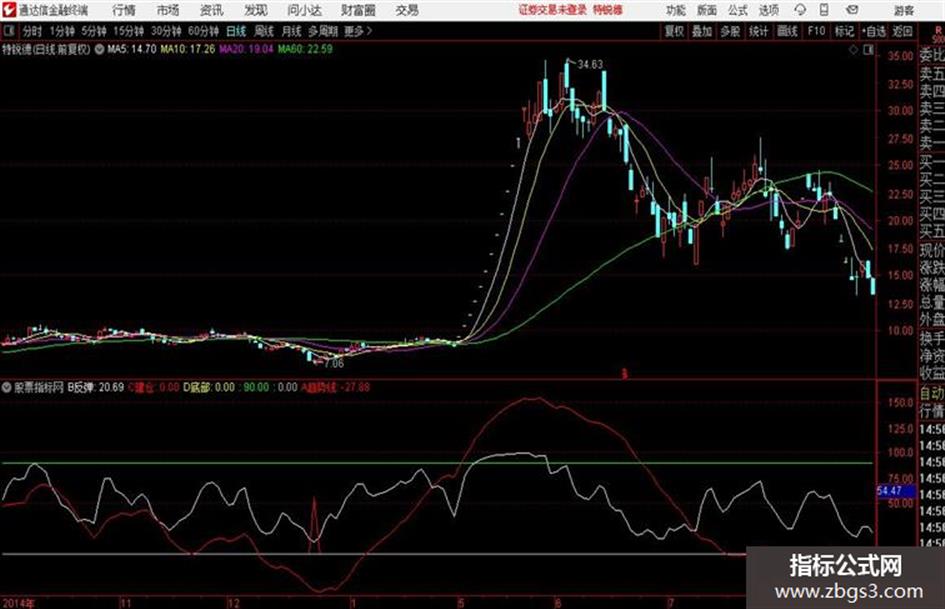Click the A趋势线 -27.88 indicator value
This screenshot has width=945, height=609.
(x=335, y=387)
